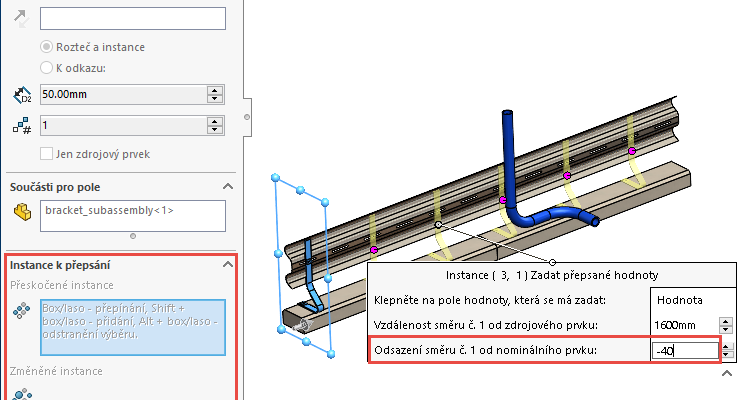Increase the instance count

(x=215, y=122)
